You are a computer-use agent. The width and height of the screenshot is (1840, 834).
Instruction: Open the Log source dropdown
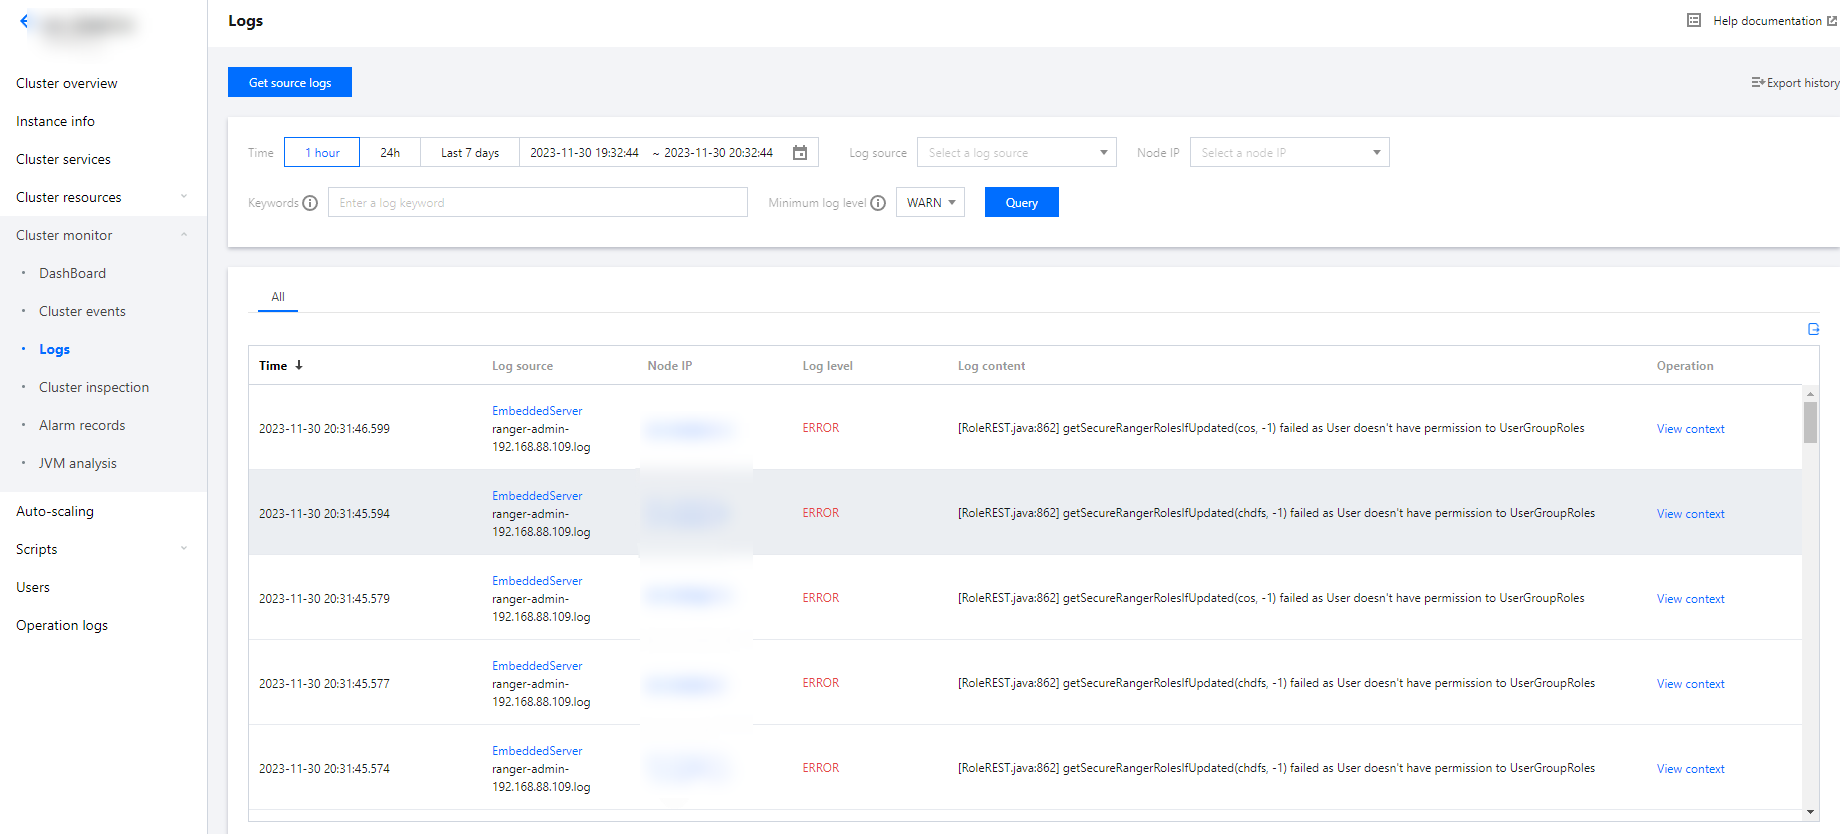[1016, 153]
